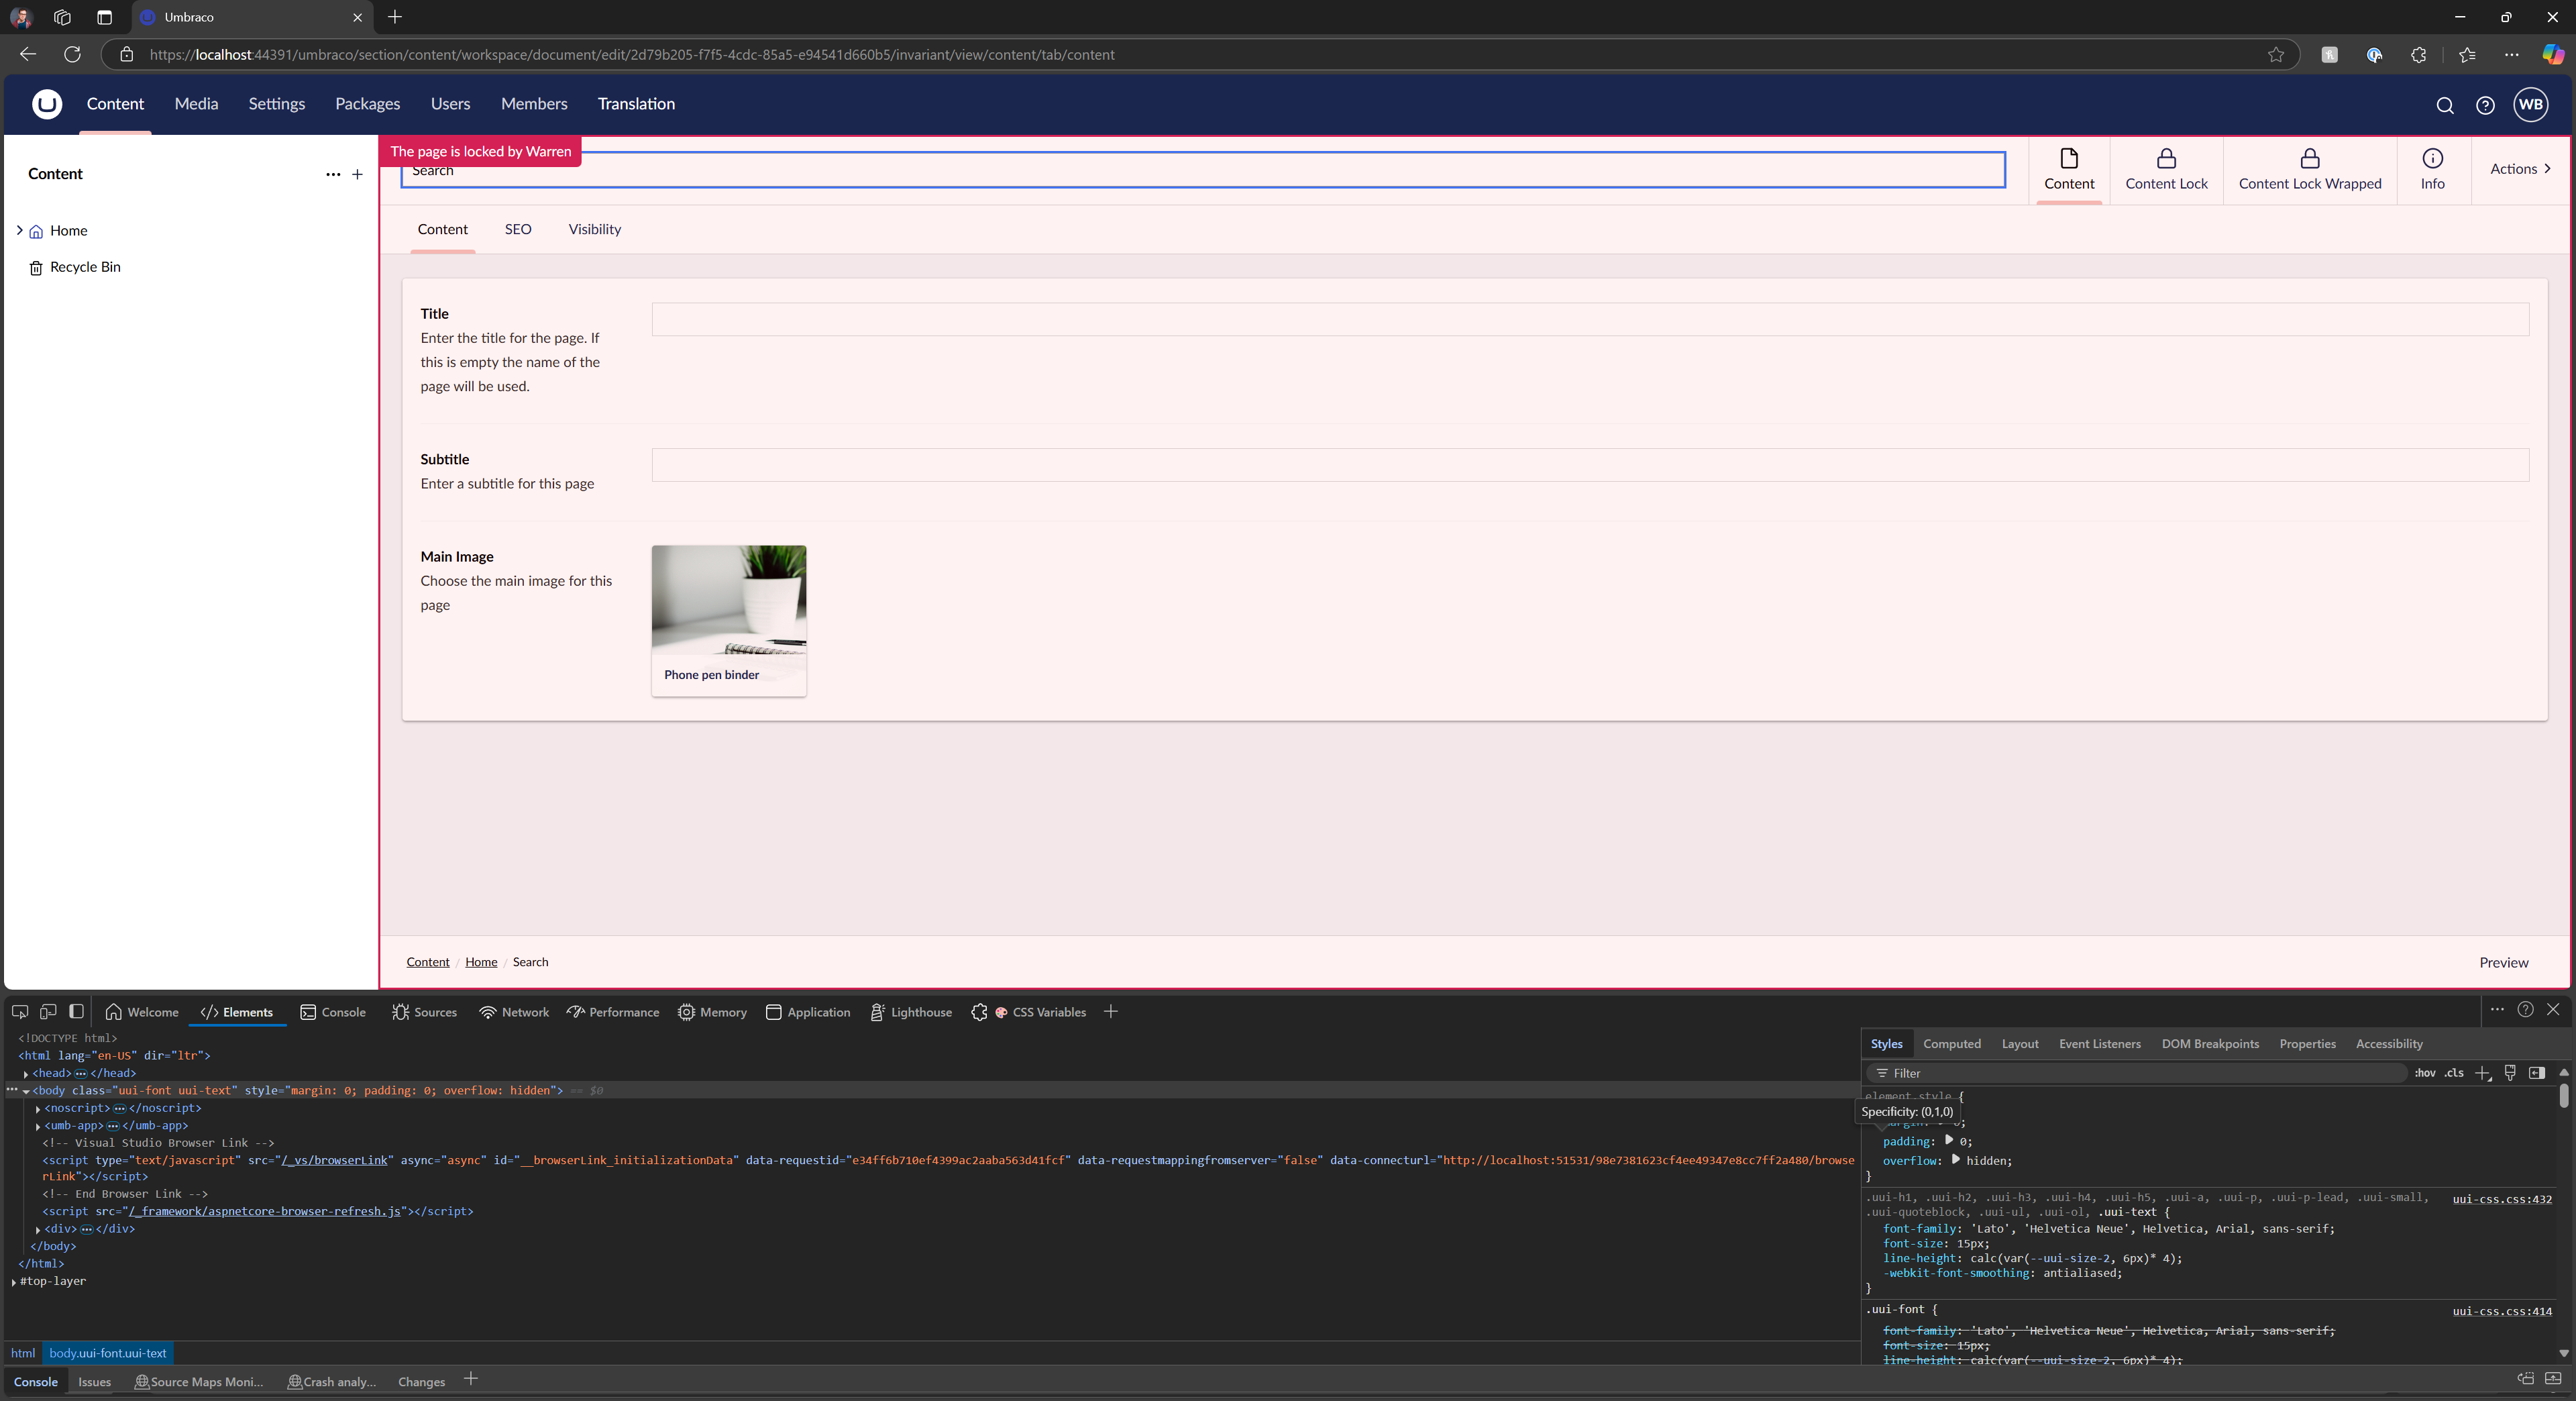Open the Content Lock Wrapped workspace view
This screenshot has height=1401, width=2576.
2310,170
